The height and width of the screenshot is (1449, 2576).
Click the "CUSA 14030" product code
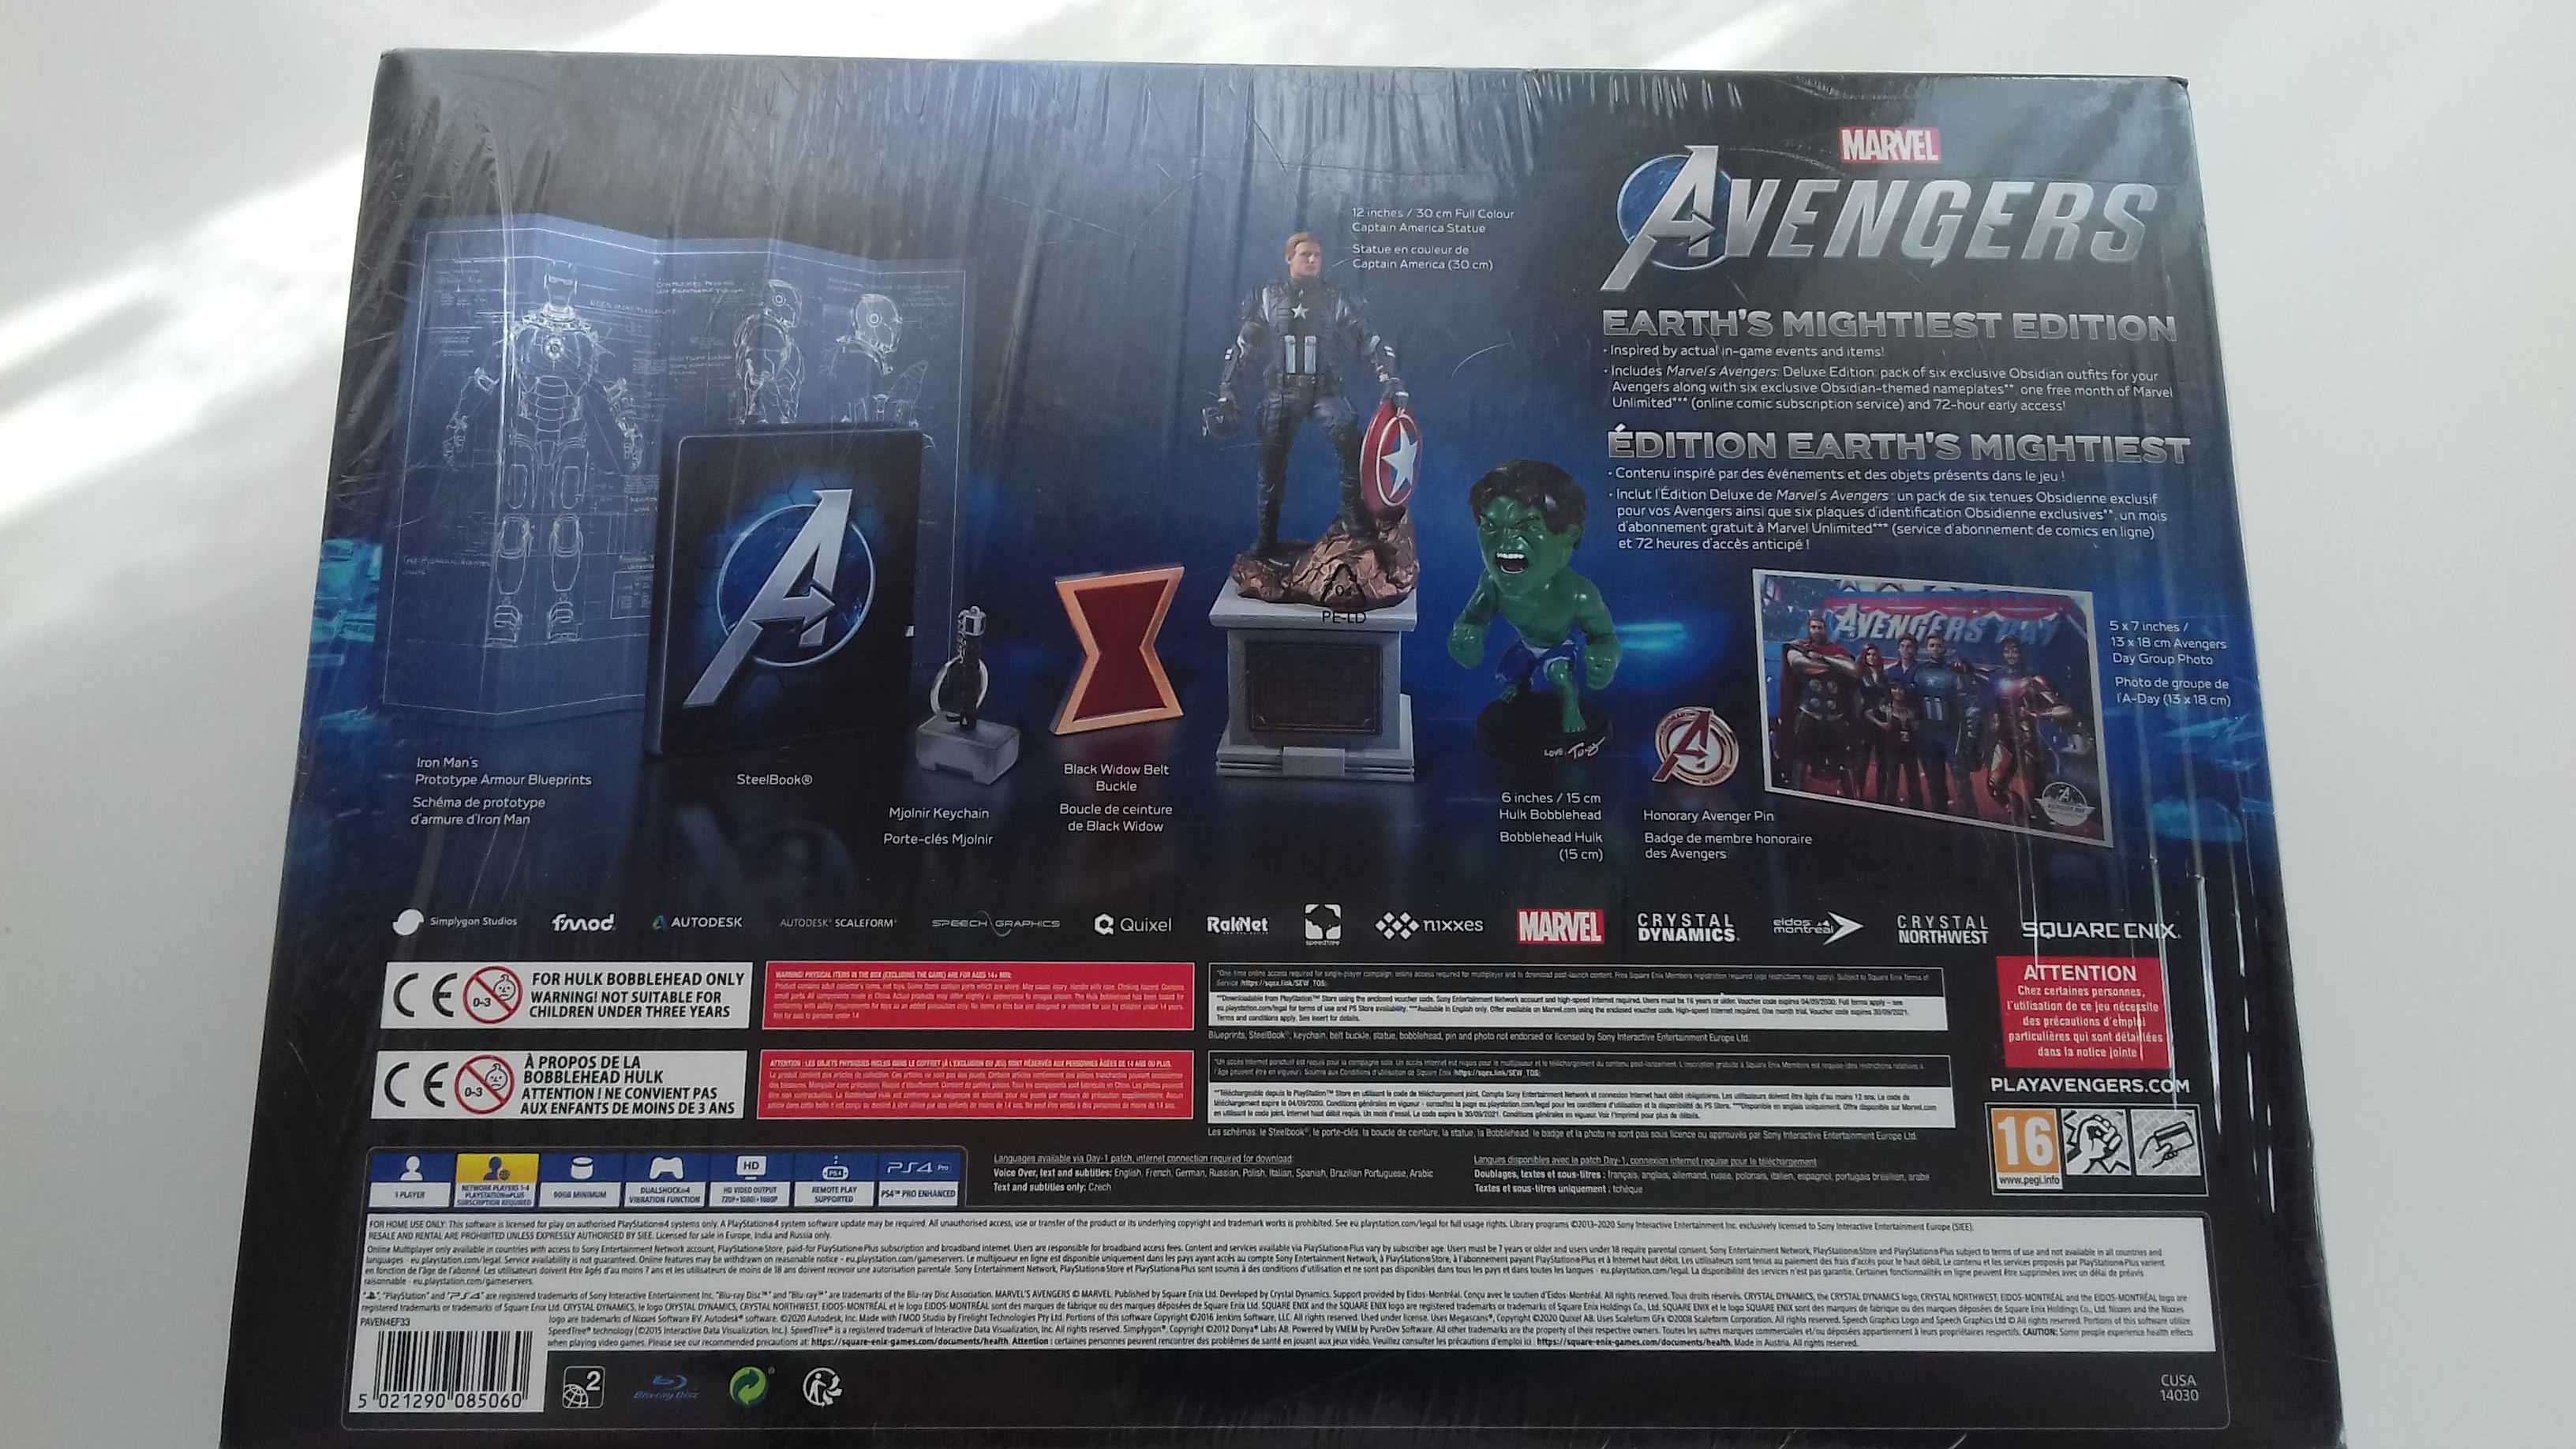(x=2178, y=1387)
